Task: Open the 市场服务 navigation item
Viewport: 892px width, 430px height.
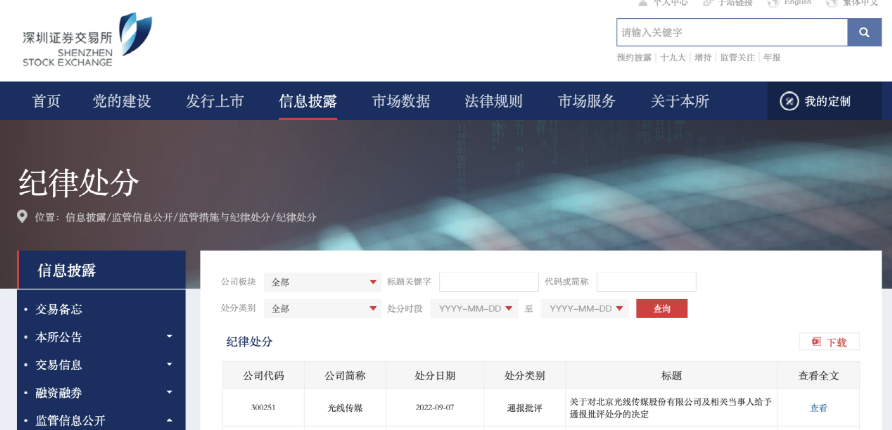Action: point(587,101)
